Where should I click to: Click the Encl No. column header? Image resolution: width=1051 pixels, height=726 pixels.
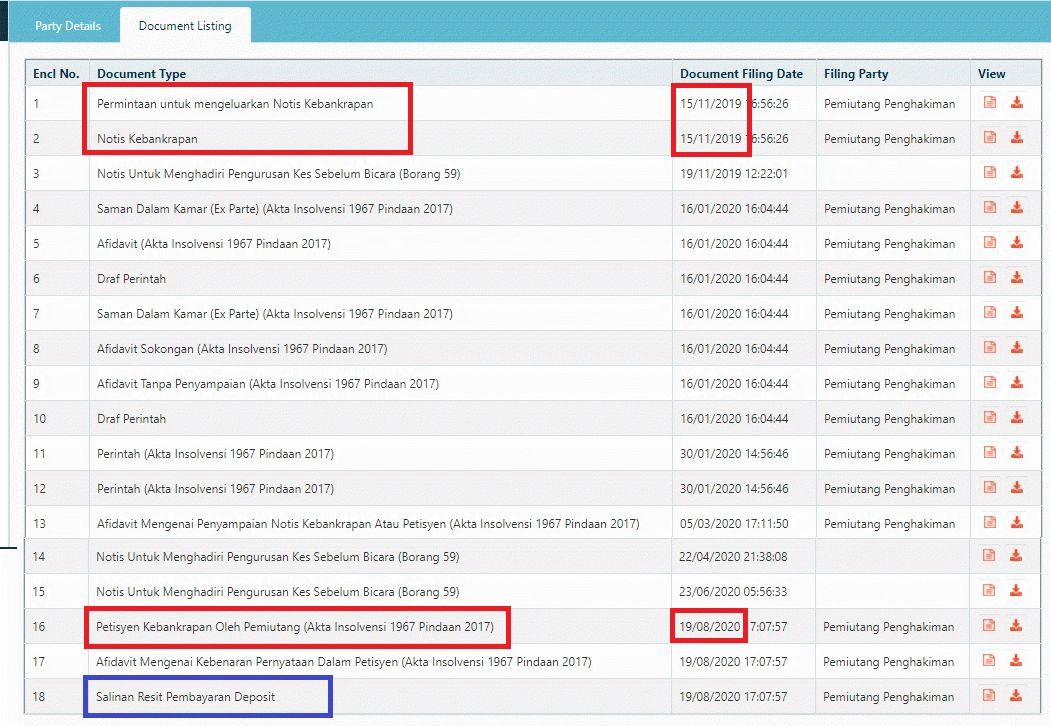coord(56,74)
